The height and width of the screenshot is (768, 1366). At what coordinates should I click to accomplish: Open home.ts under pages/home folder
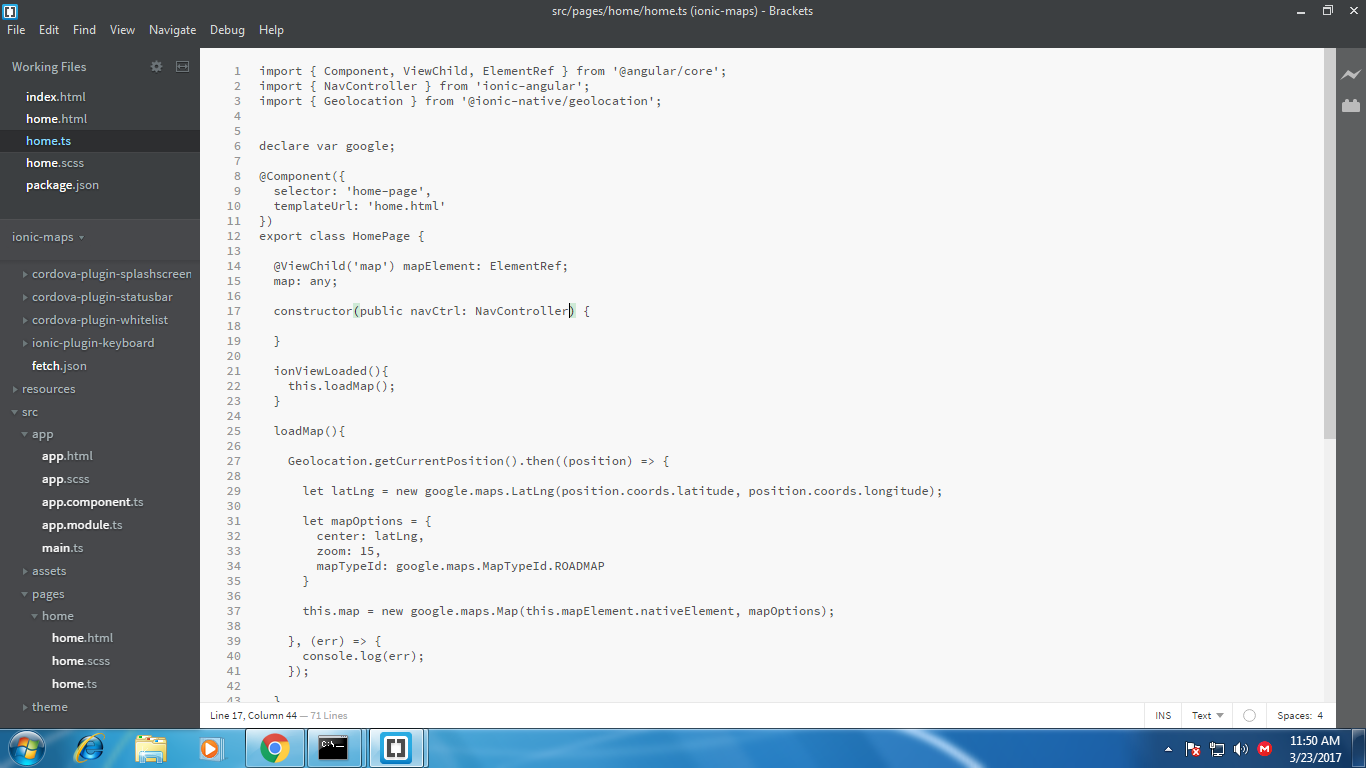pos(74,684)
